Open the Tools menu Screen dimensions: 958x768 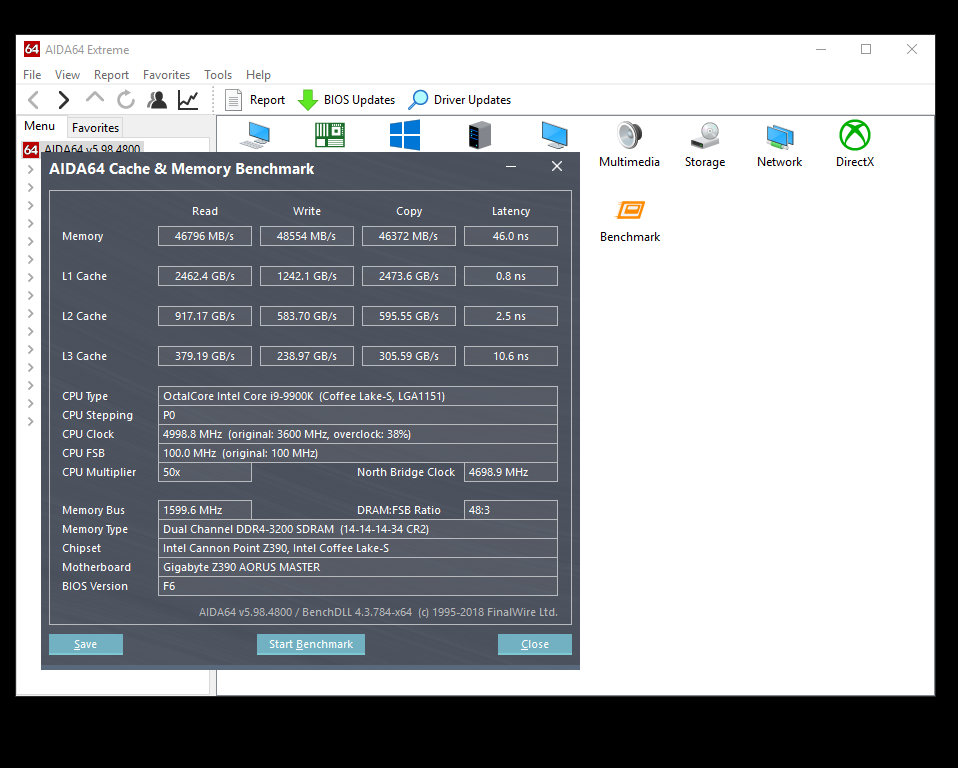pos(218,75)
